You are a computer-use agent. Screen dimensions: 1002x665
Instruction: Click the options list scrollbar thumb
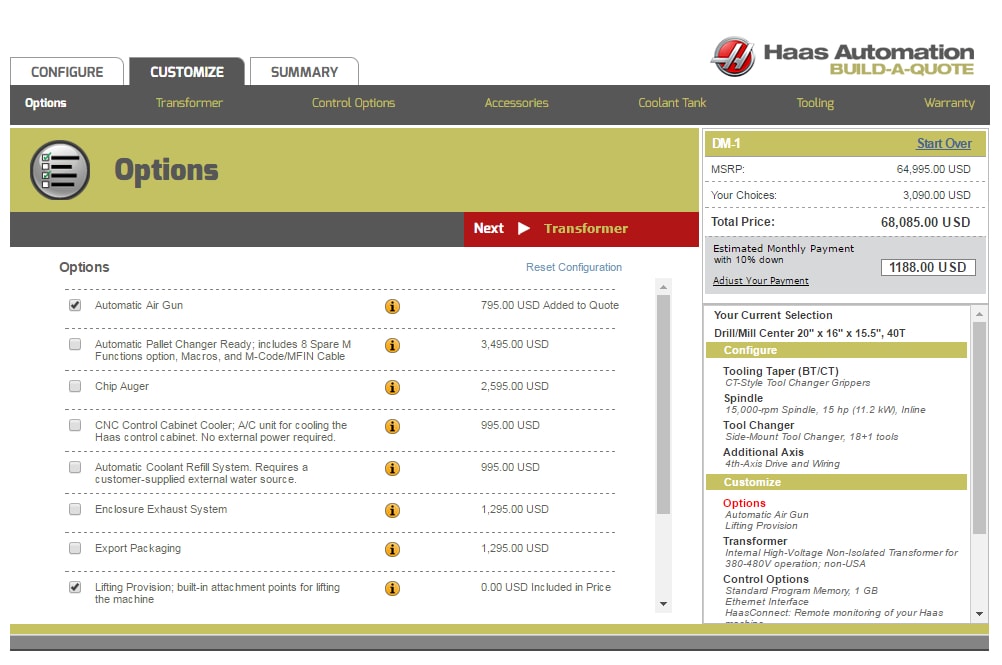(x=663, y=404)
